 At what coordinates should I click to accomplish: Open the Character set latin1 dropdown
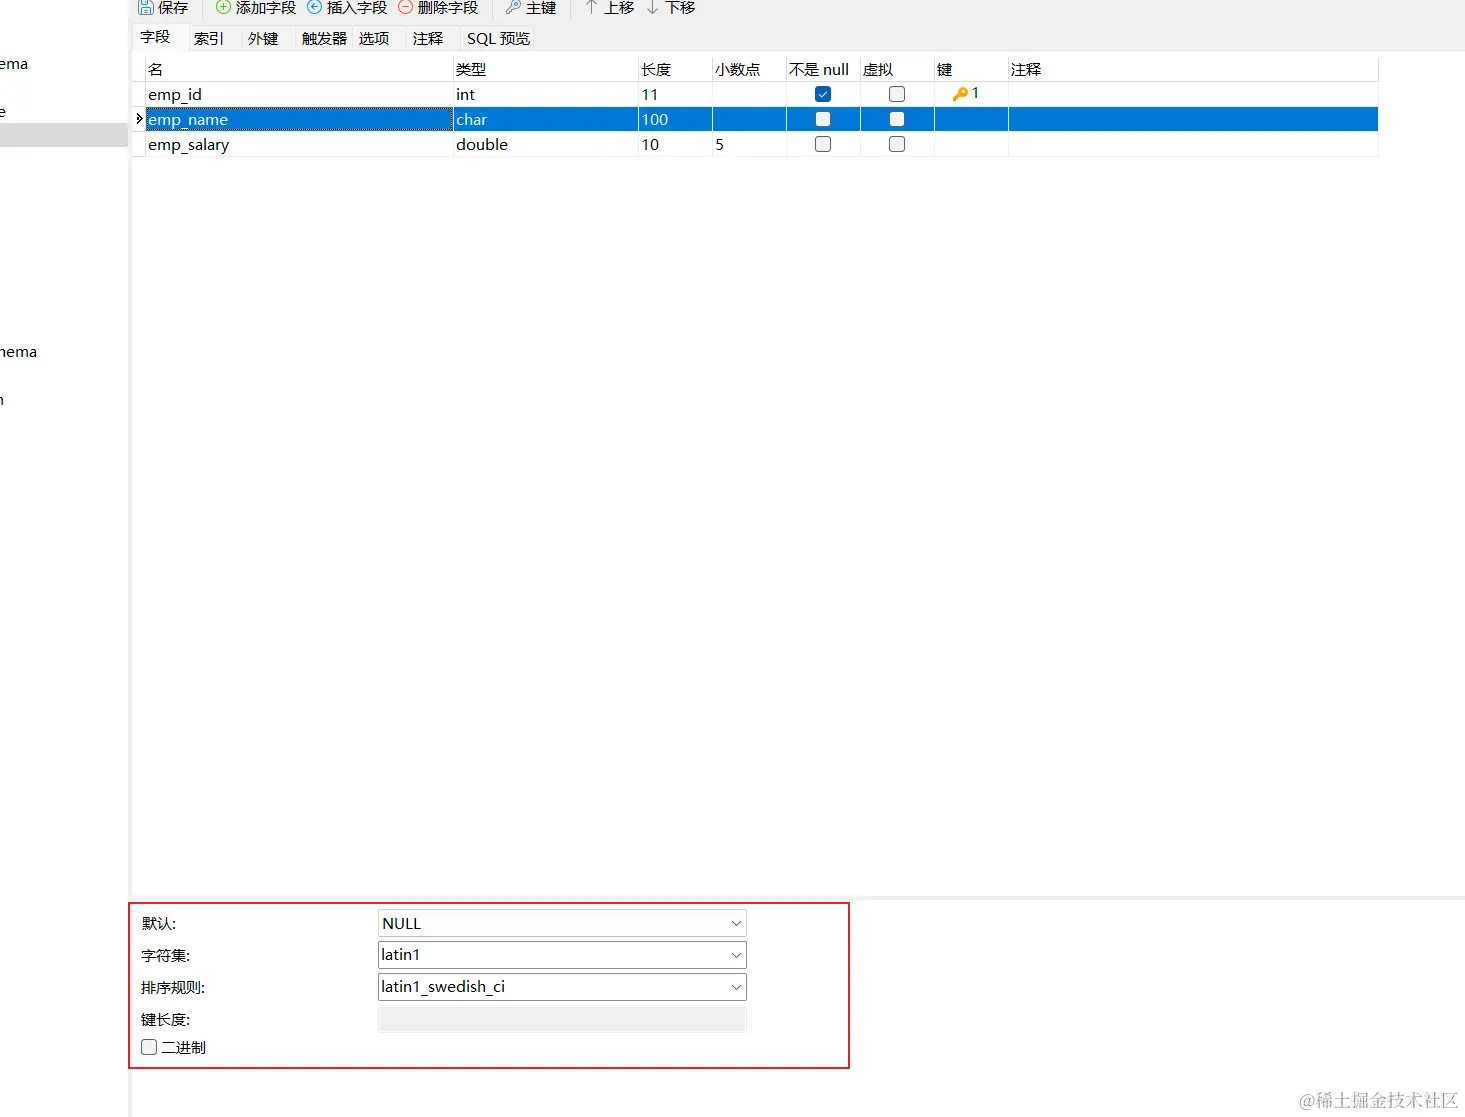pyautogui.click(x=562, y=955)
